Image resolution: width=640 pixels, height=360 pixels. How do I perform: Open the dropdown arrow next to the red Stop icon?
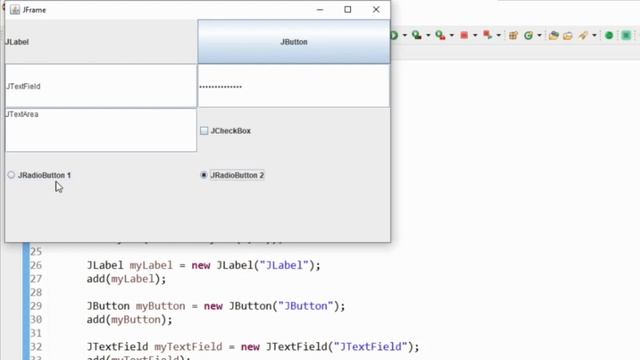tap(475, 36)
